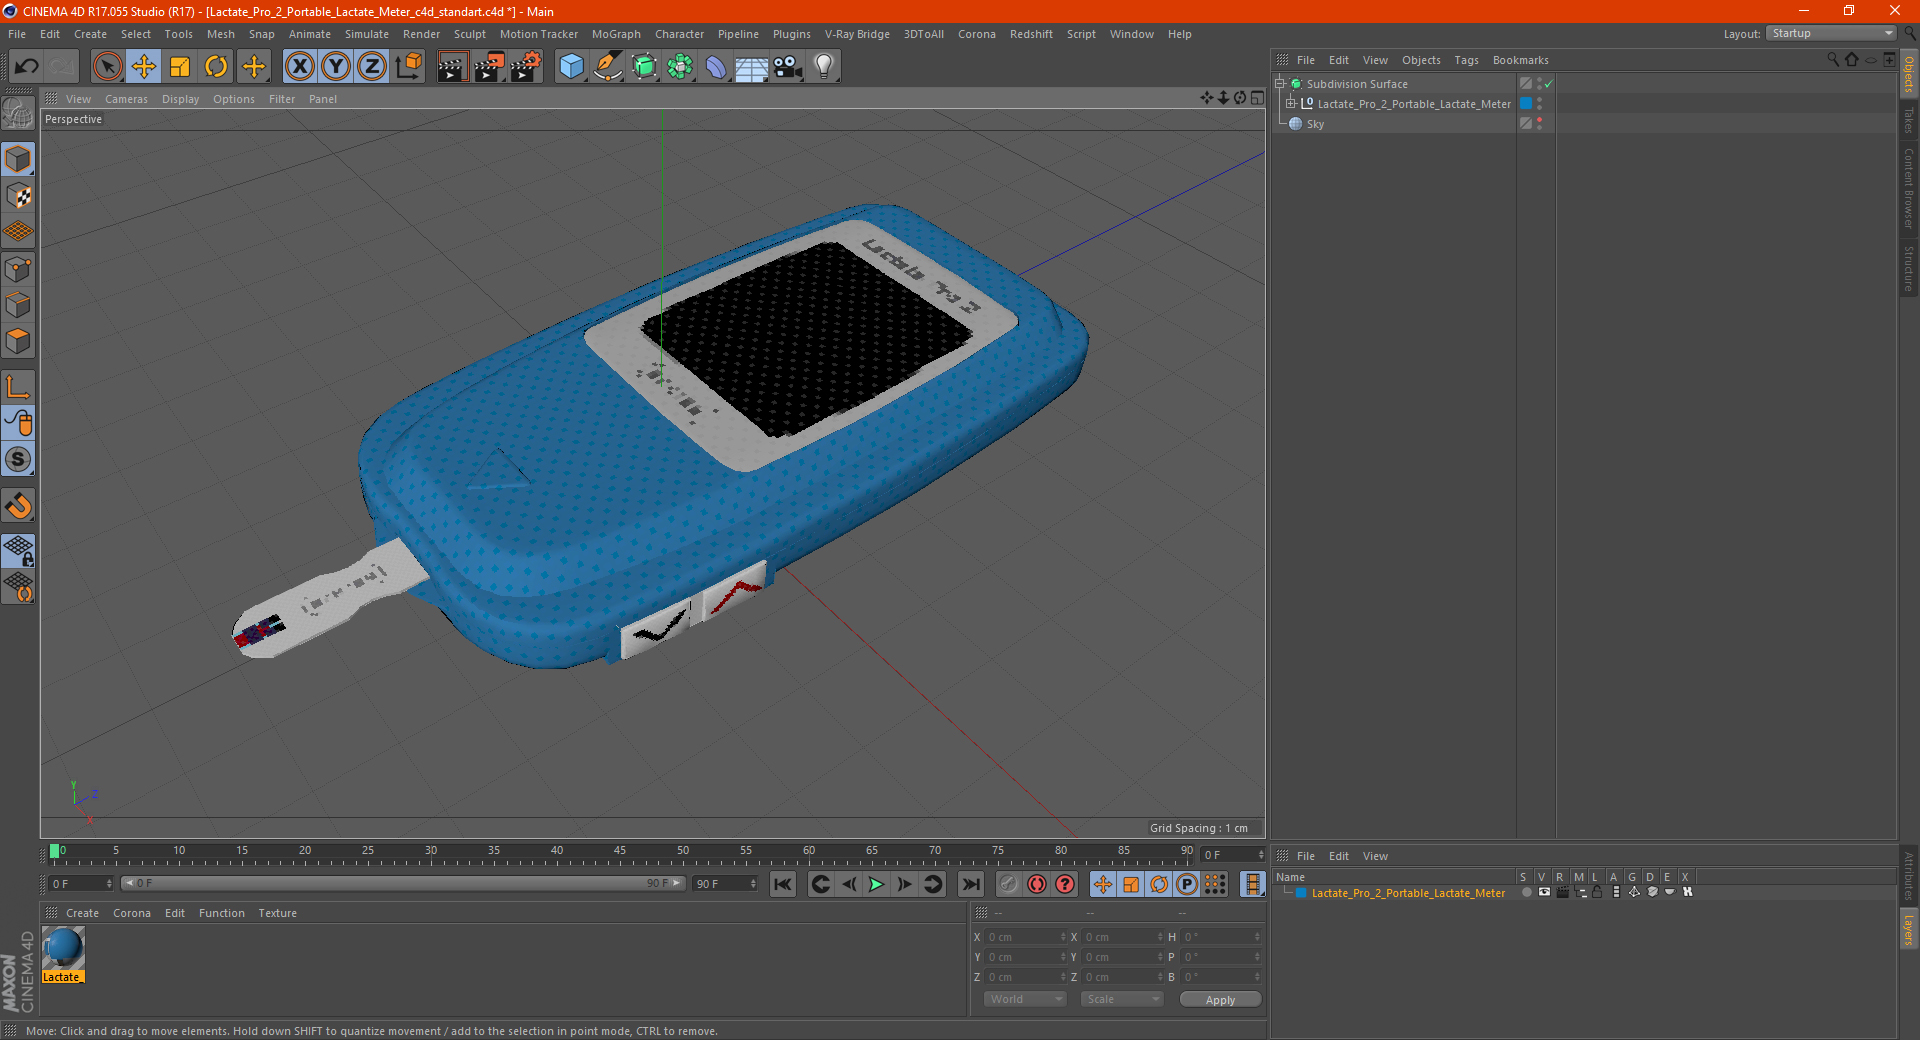
Task: Open the Render menu
Action: point(421,34)
